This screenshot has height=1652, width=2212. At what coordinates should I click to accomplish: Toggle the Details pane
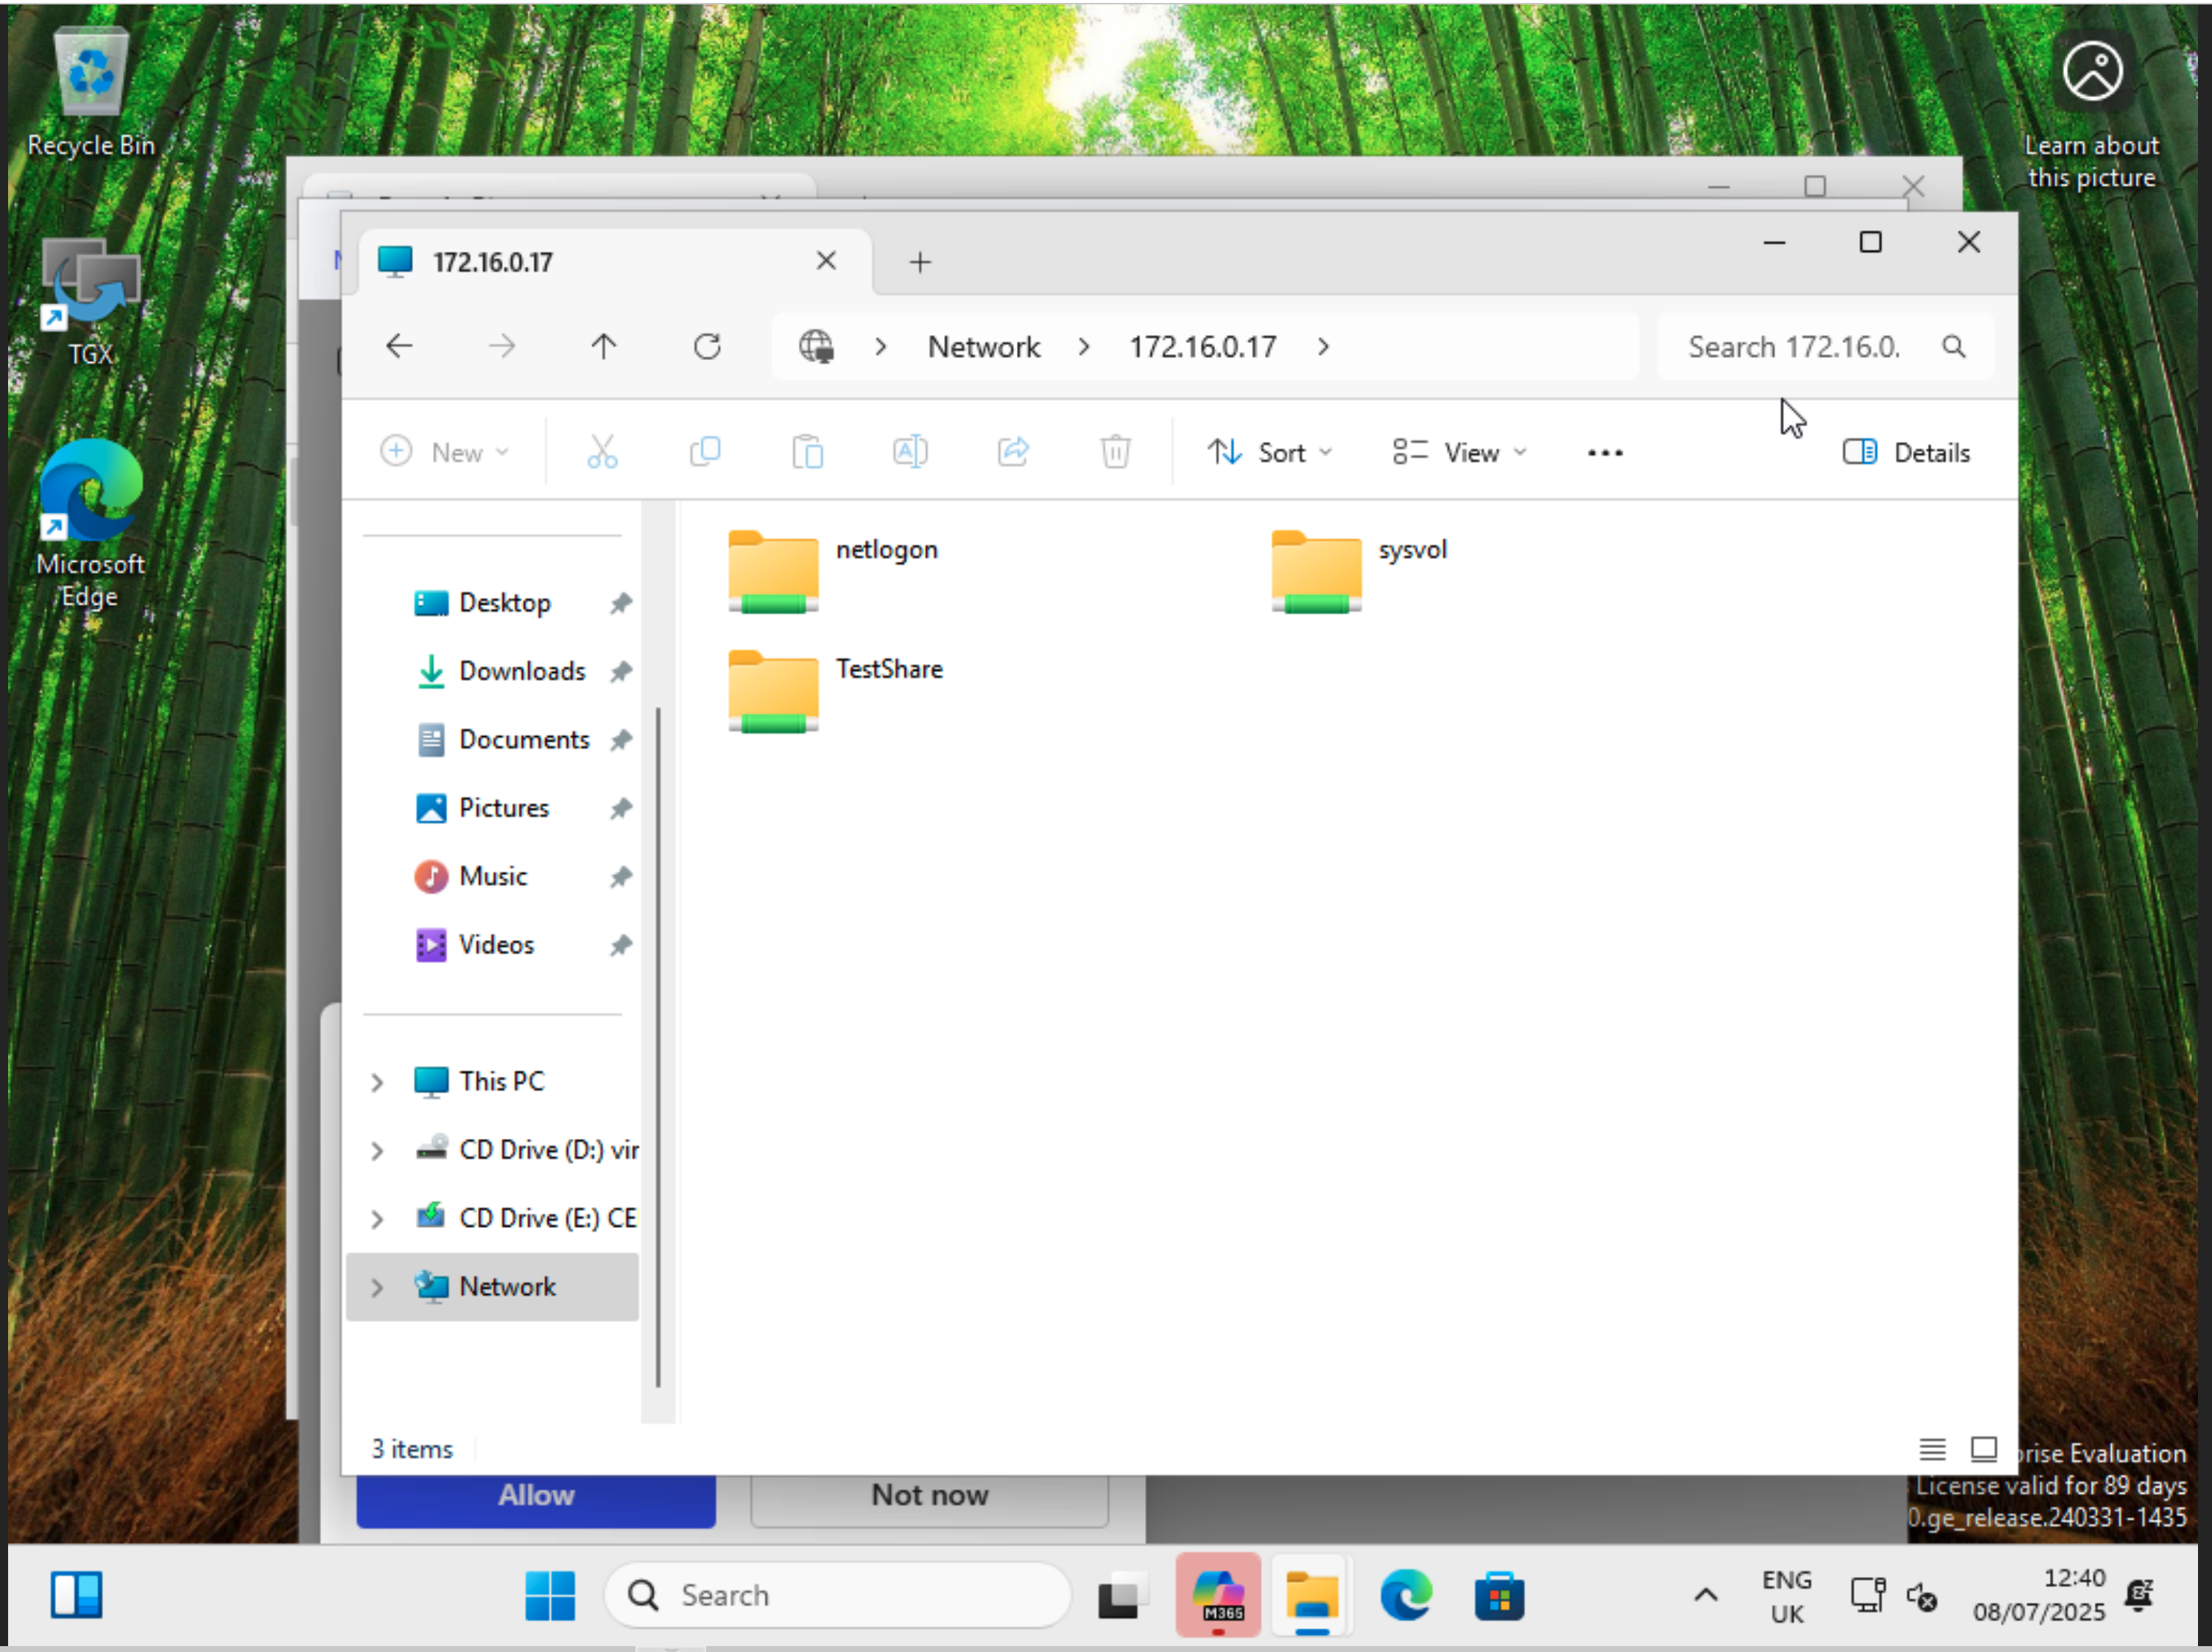(x=1905, y=453)
